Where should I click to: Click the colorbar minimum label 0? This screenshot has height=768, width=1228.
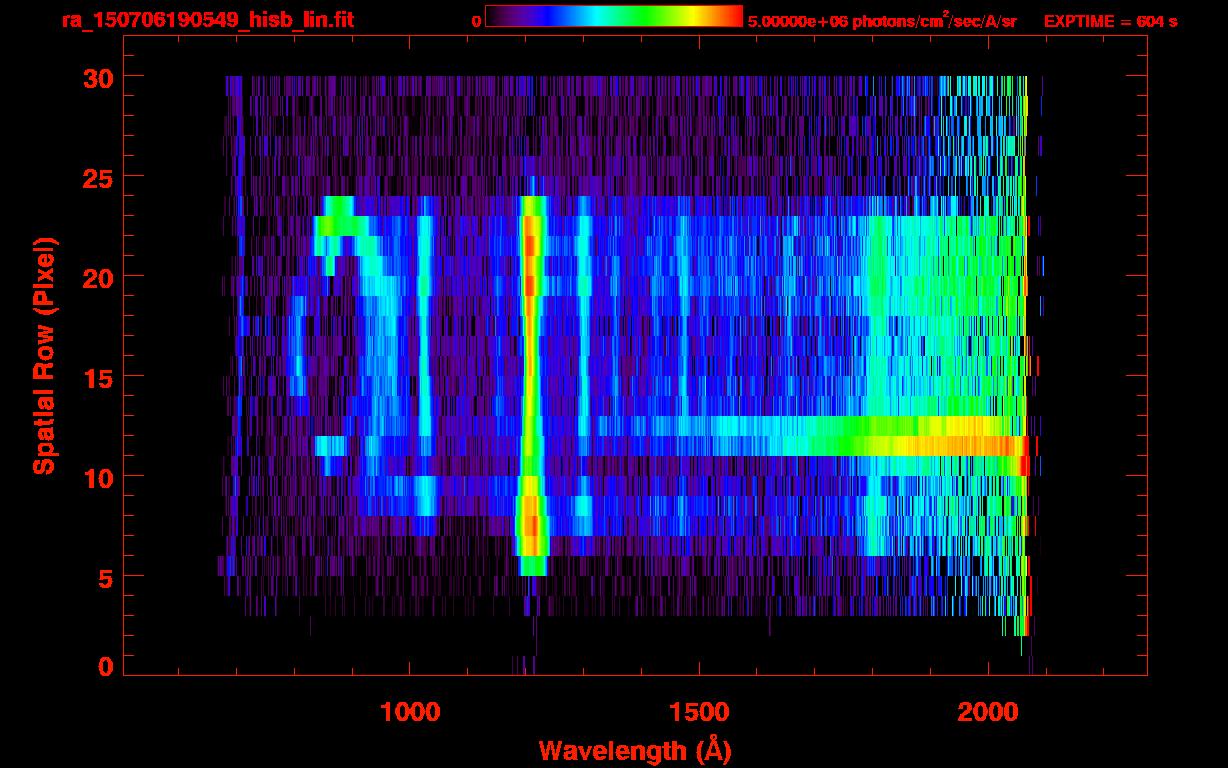476,21
